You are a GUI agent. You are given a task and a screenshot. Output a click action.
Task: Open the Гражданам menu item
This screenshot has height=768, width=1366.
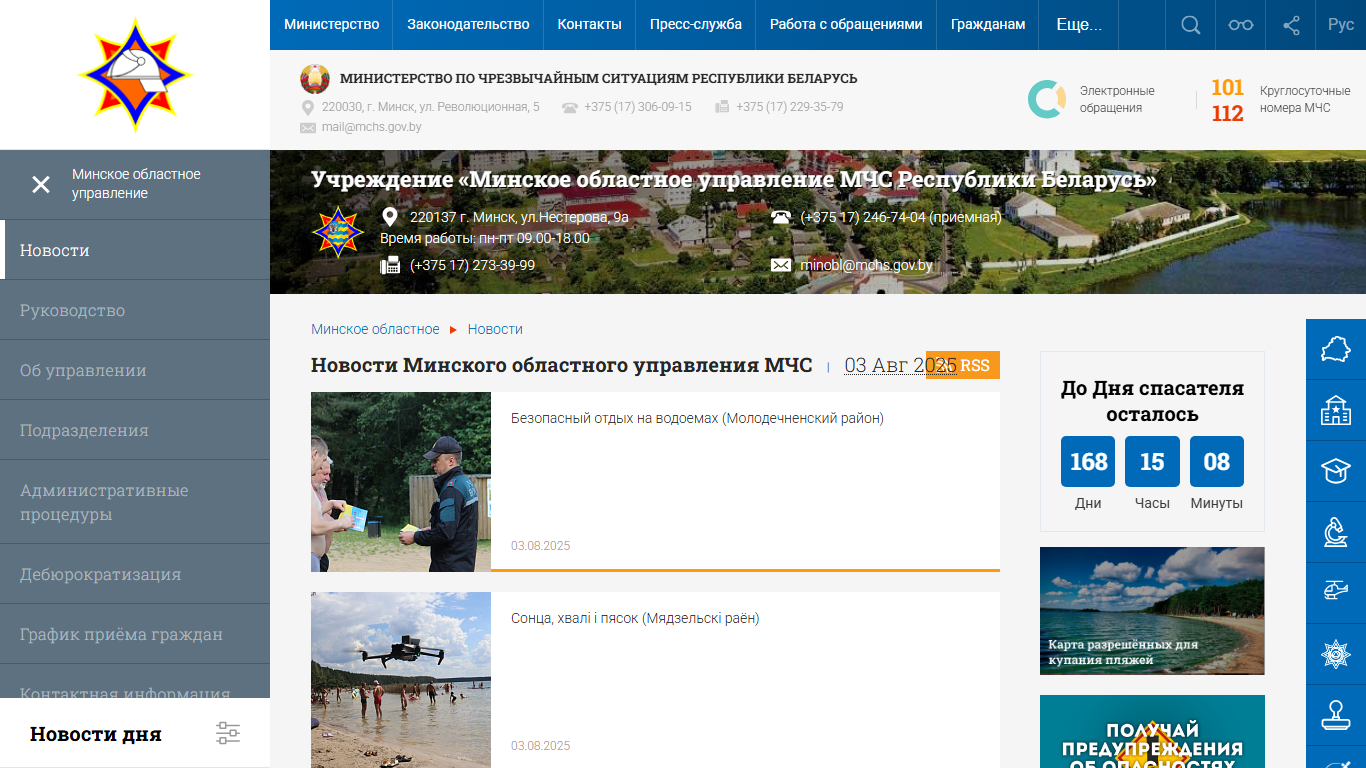pos(988,25)
